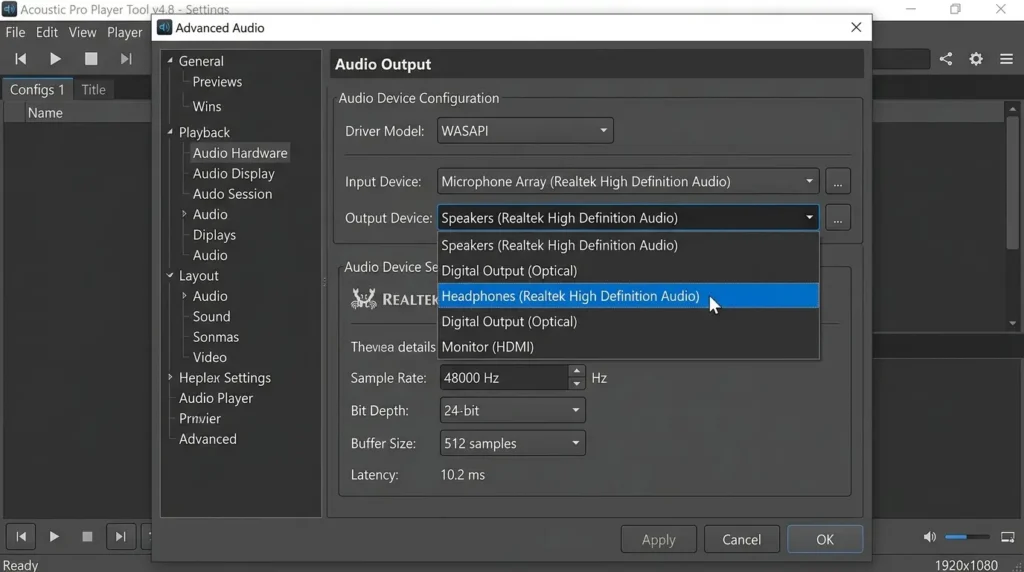Viewport: 1024px width, 572px height.
Task: Open the hamburger menu icon
Action: (1006, 59)
